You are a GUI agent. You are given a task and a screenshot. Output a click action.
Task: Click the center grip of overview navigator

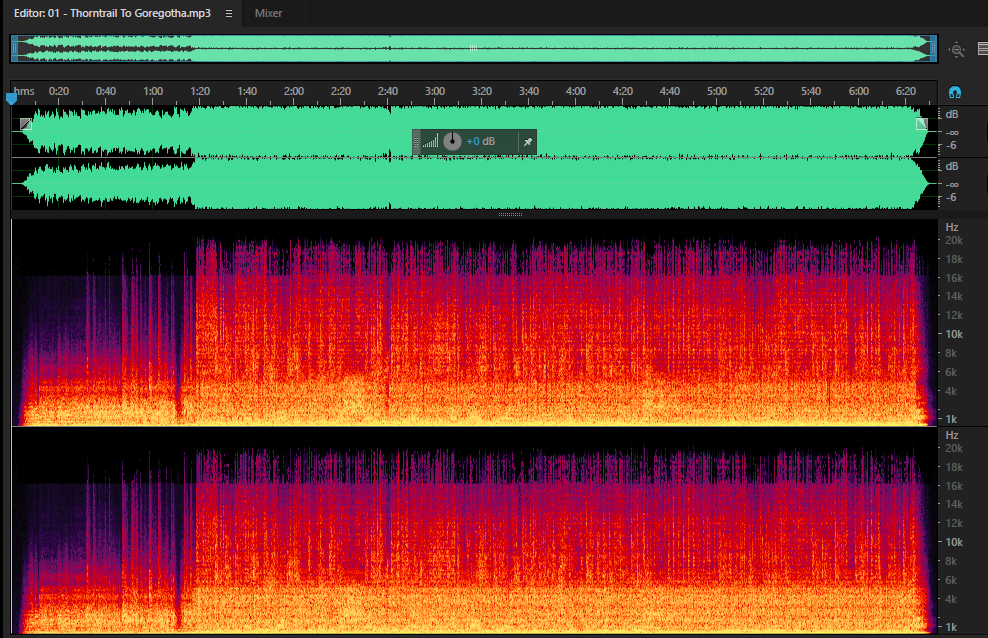click(x=473, y=48)
